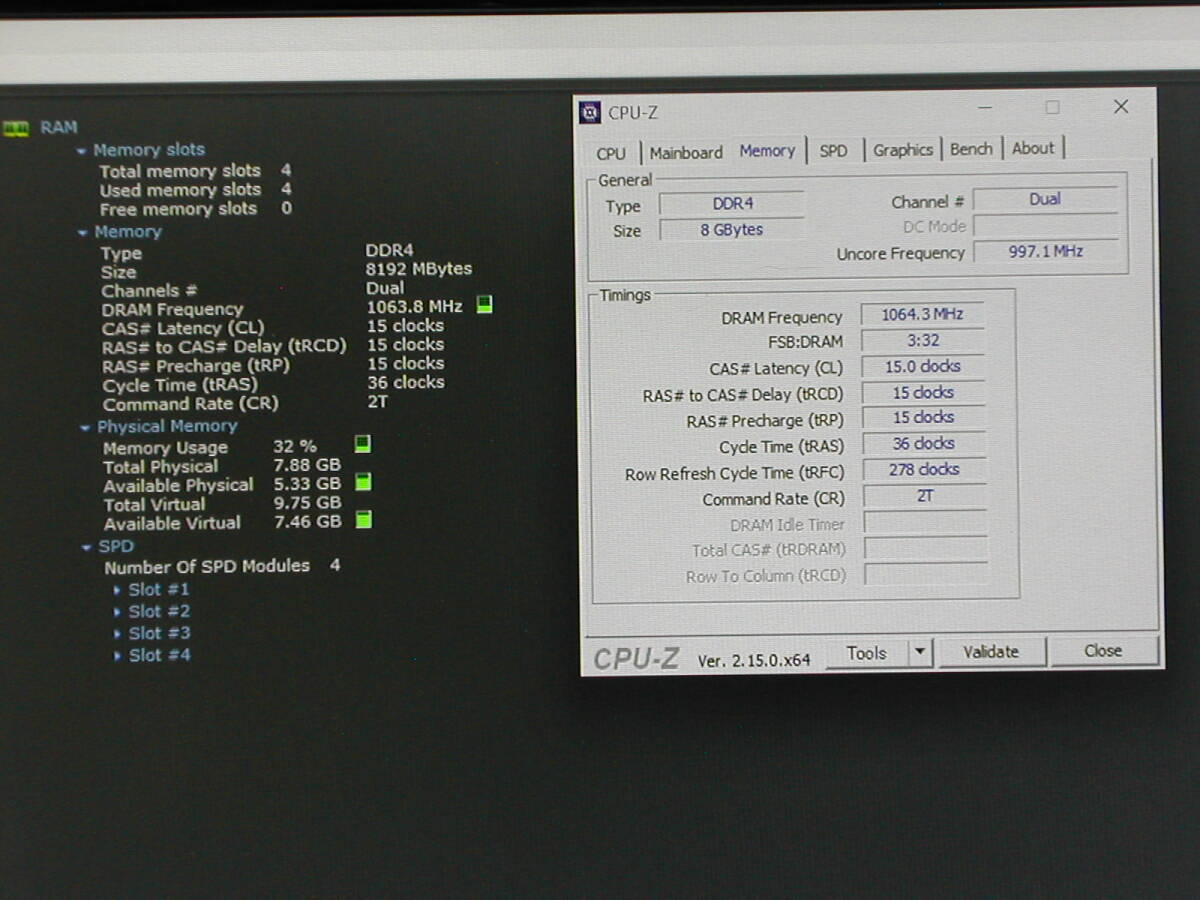Click the RAM memory stick icon
The height and width of the screenshot is (900, 1200).
point(16,128)
